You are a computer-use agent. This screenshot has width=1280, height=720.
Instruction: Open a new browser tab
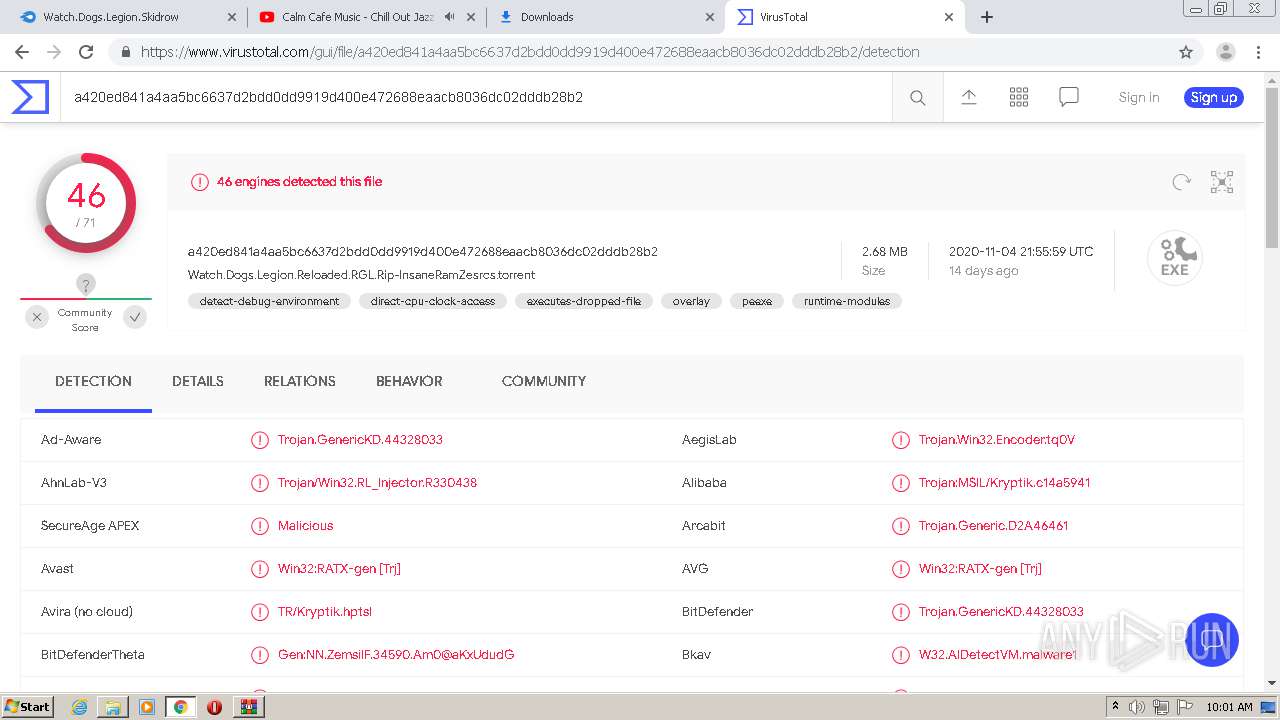coord(986,17)
